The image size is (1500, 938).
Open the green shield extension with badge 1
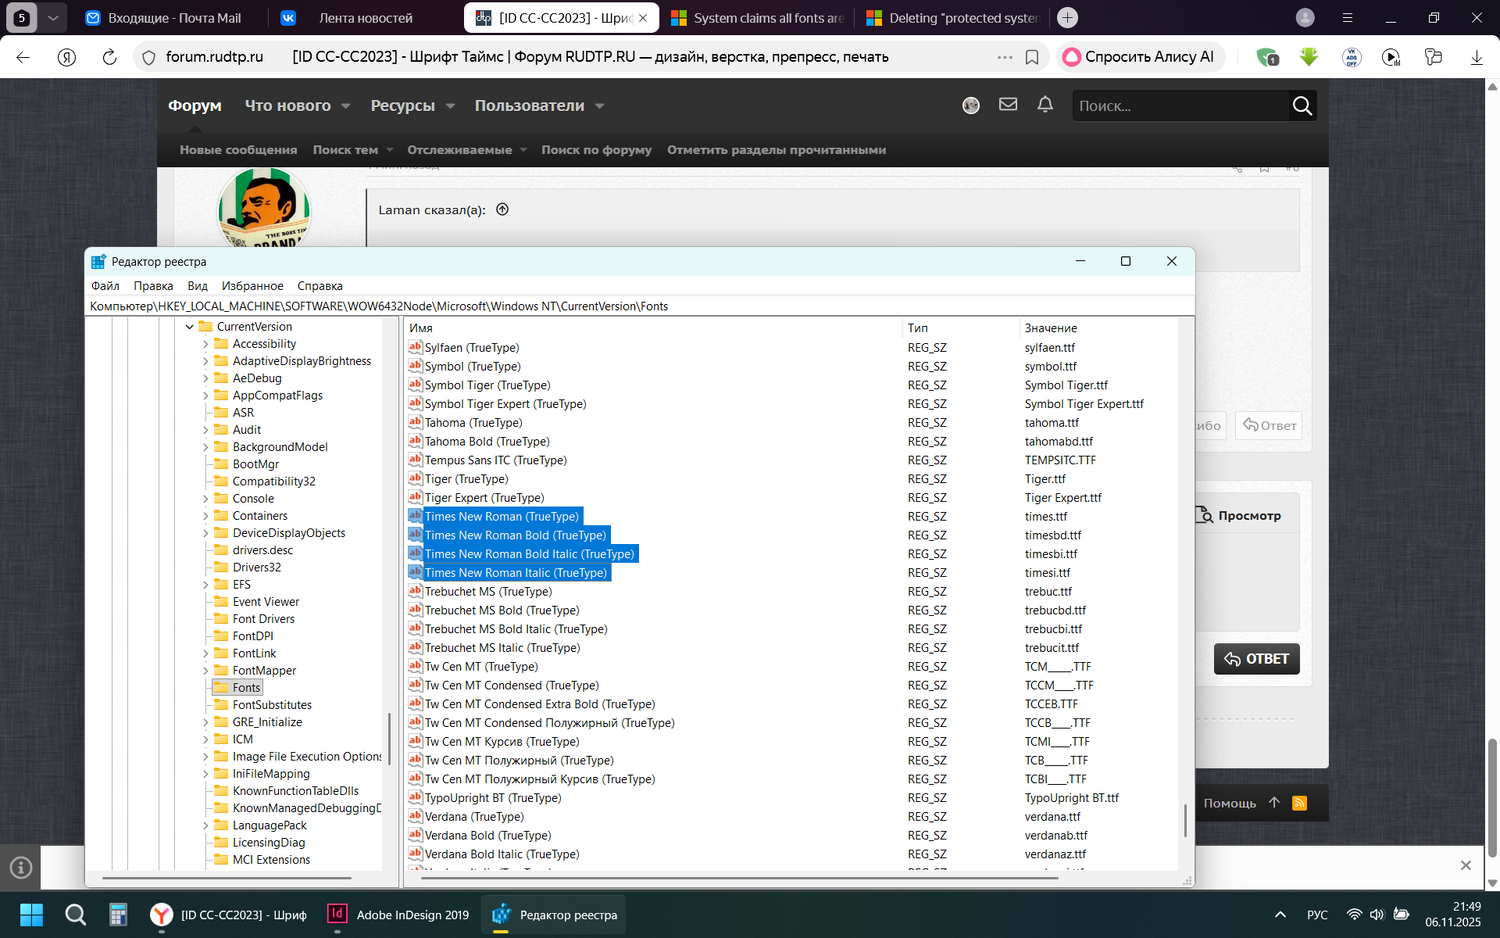point(1267,57)
